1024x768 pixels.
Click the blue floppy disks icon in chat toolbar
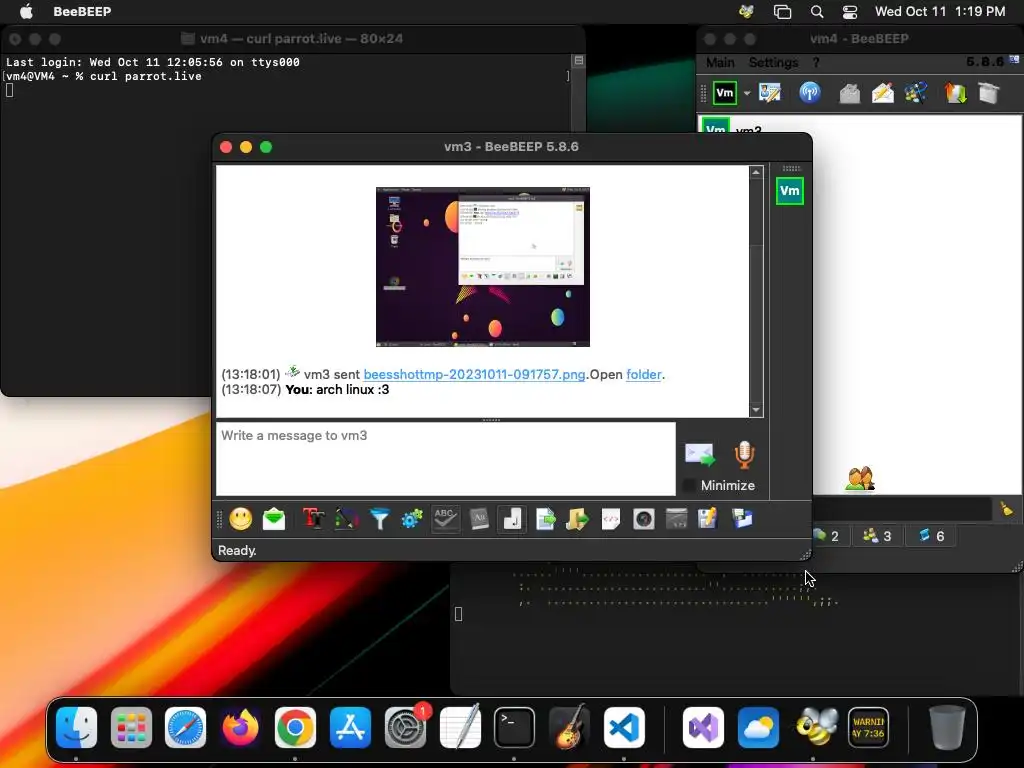click(x=743, y=519)
